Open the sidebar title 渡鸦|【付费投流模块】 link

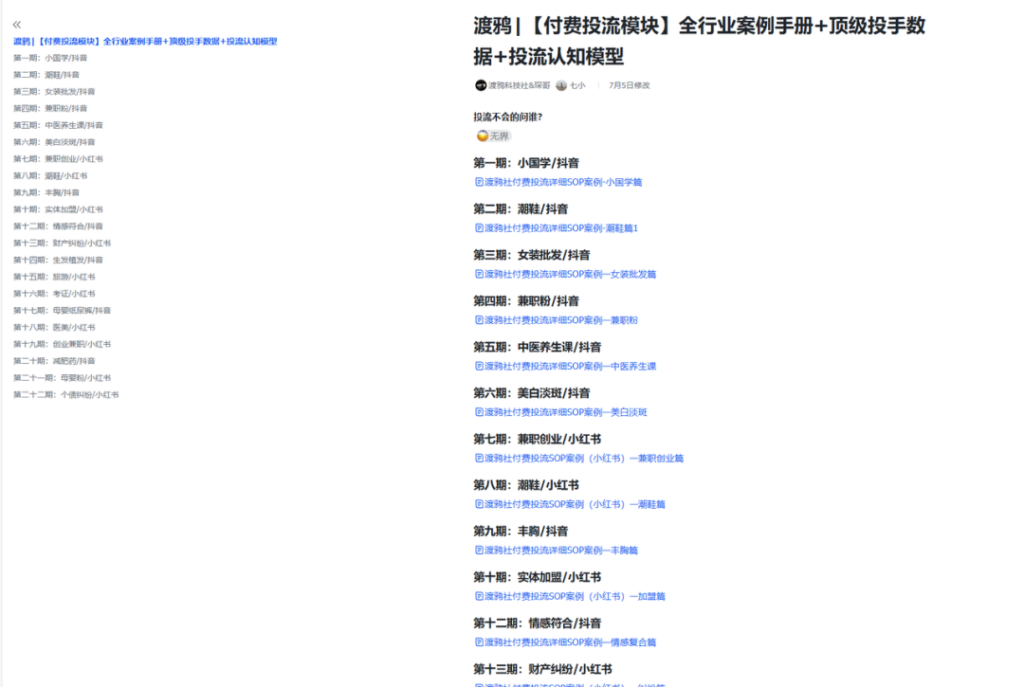coord(144,41)
